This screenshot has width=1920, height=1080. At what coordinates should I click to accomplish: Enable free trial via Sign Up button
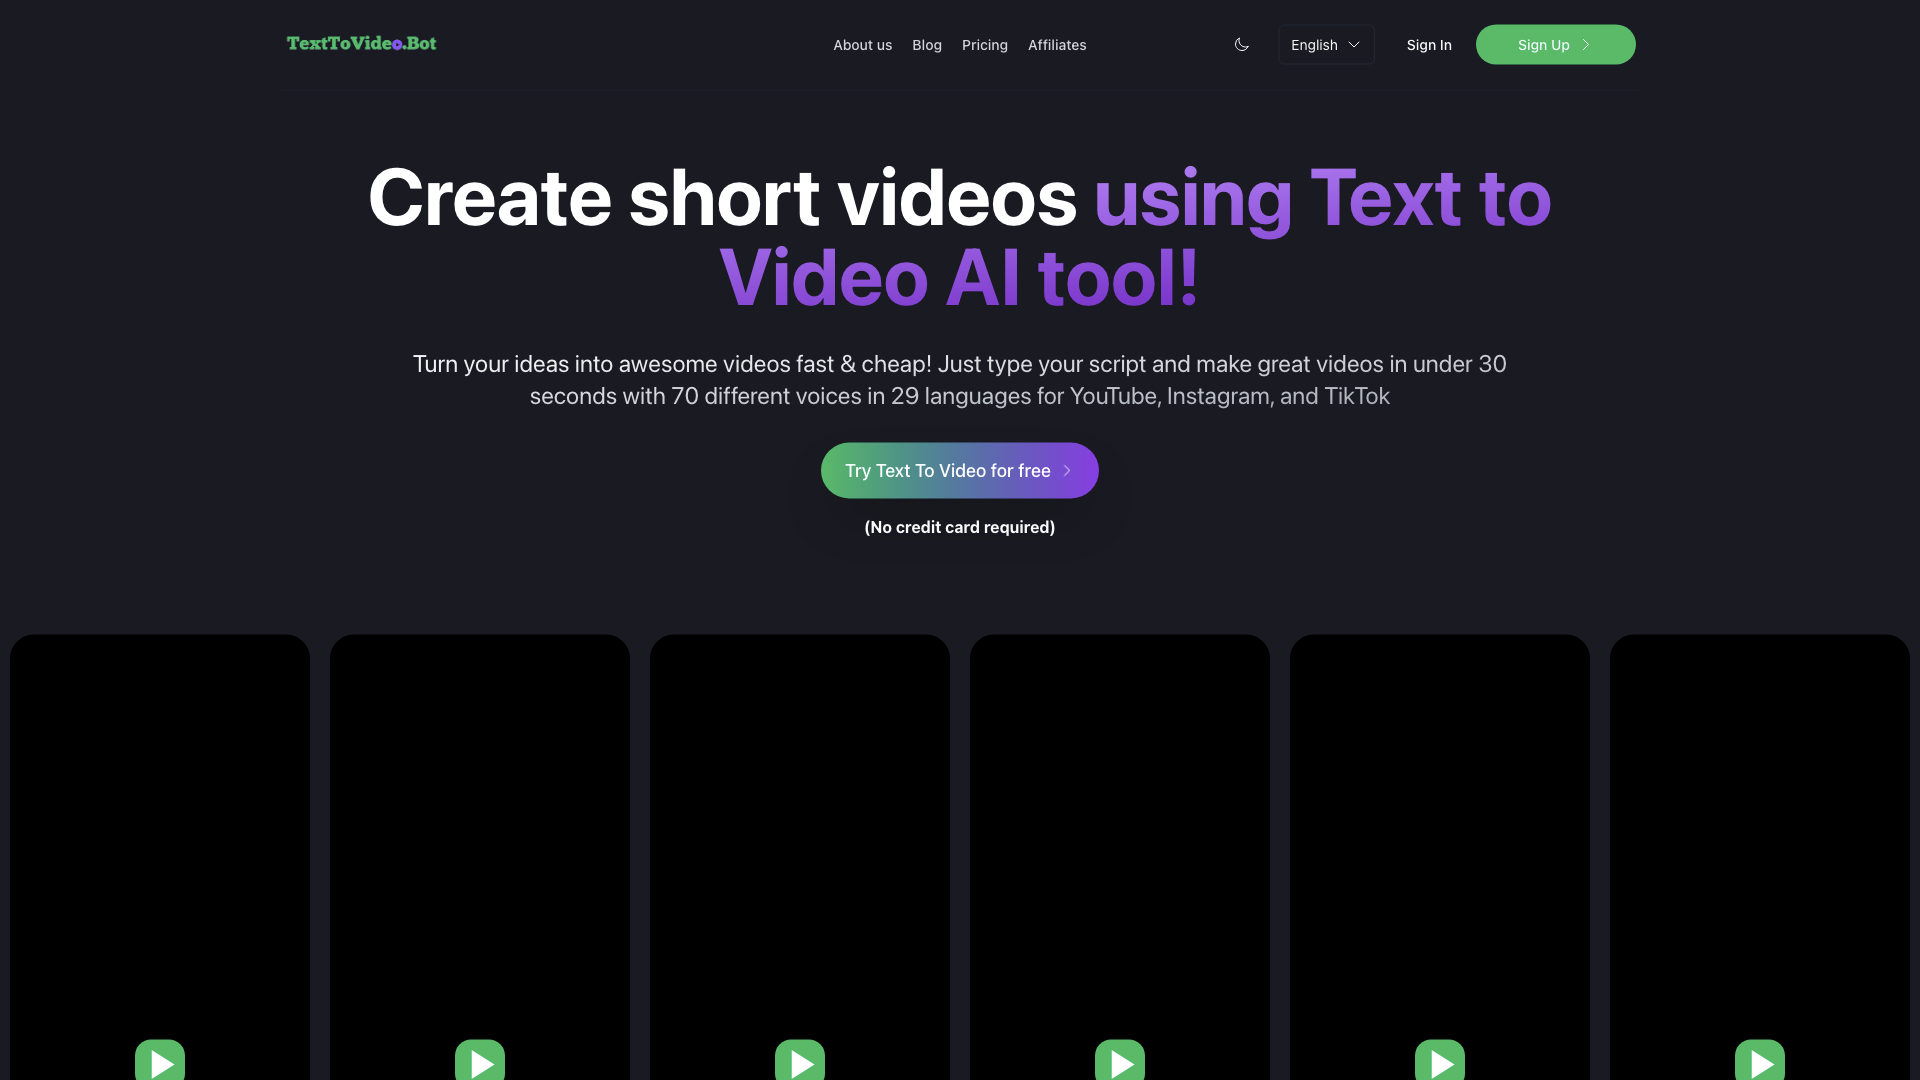pos(1555,44)
